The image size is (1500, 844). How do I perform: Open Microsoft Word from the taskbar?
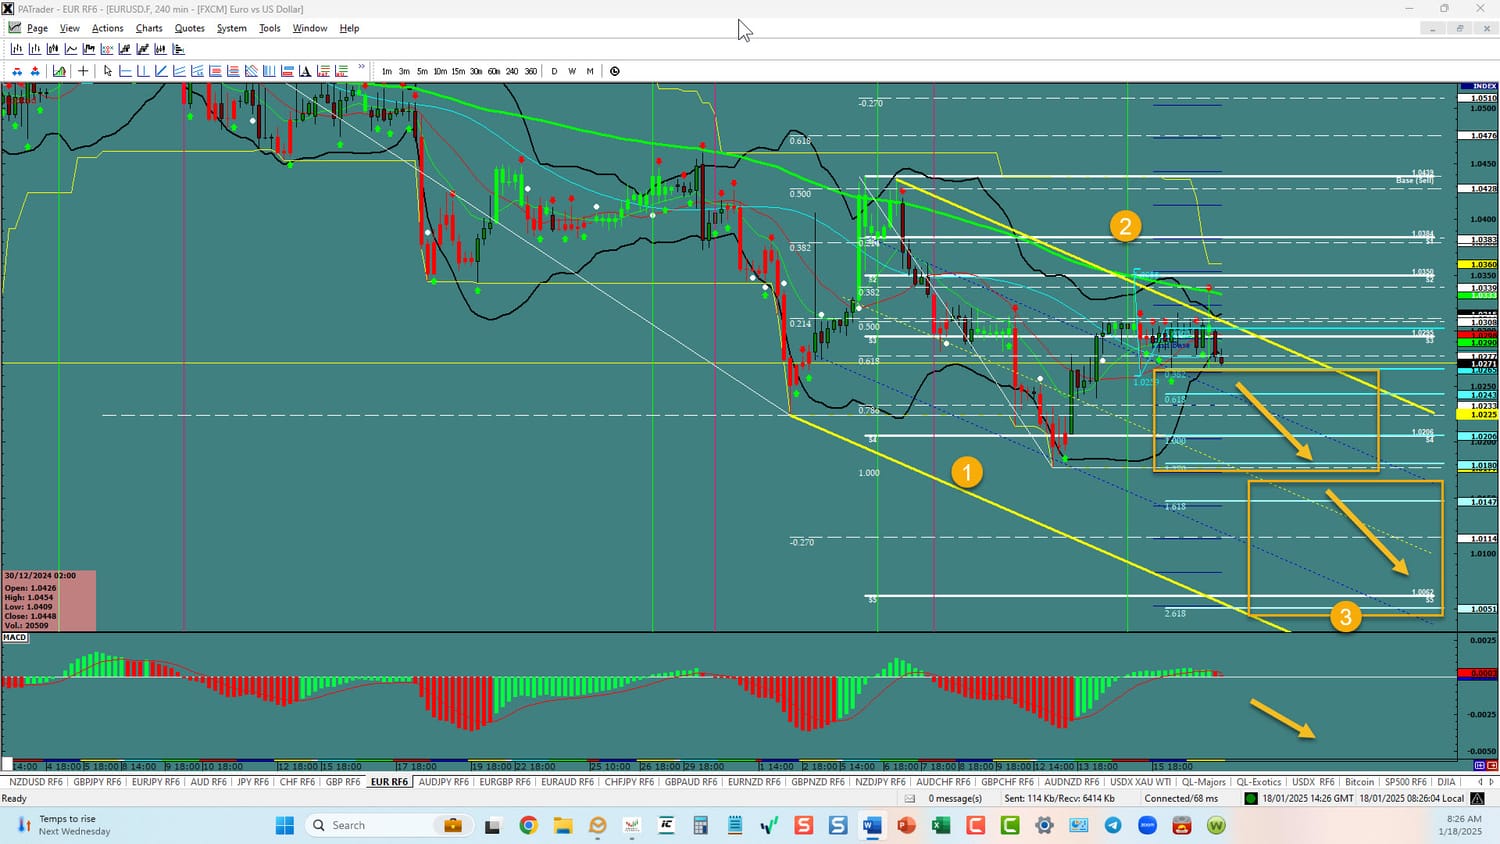point(871,825)
